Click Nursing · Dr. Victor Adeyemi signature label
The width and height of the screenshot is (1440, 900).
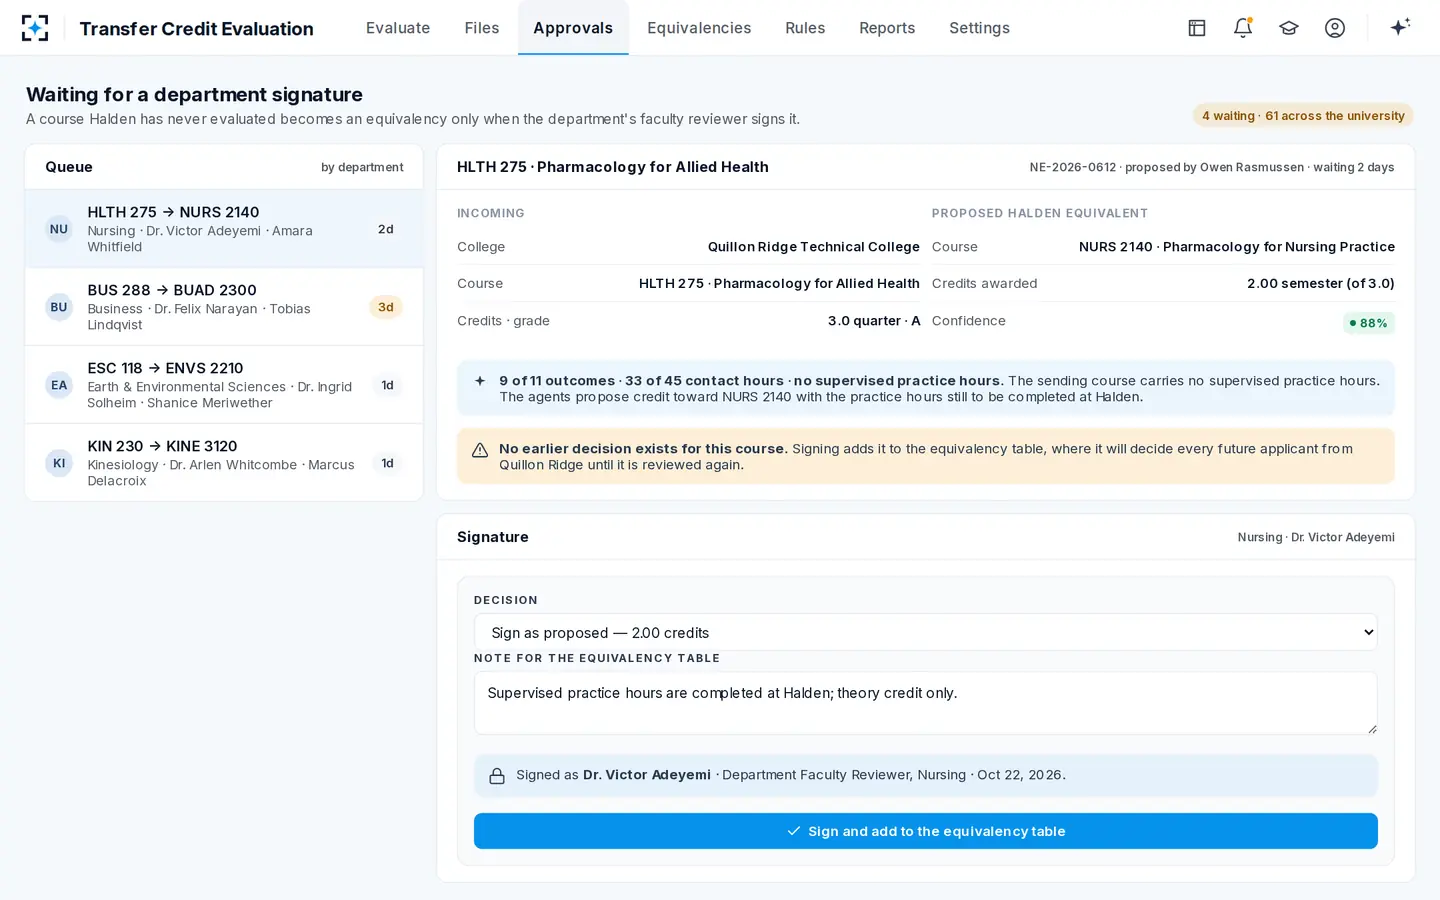(x=1316, y=538)
